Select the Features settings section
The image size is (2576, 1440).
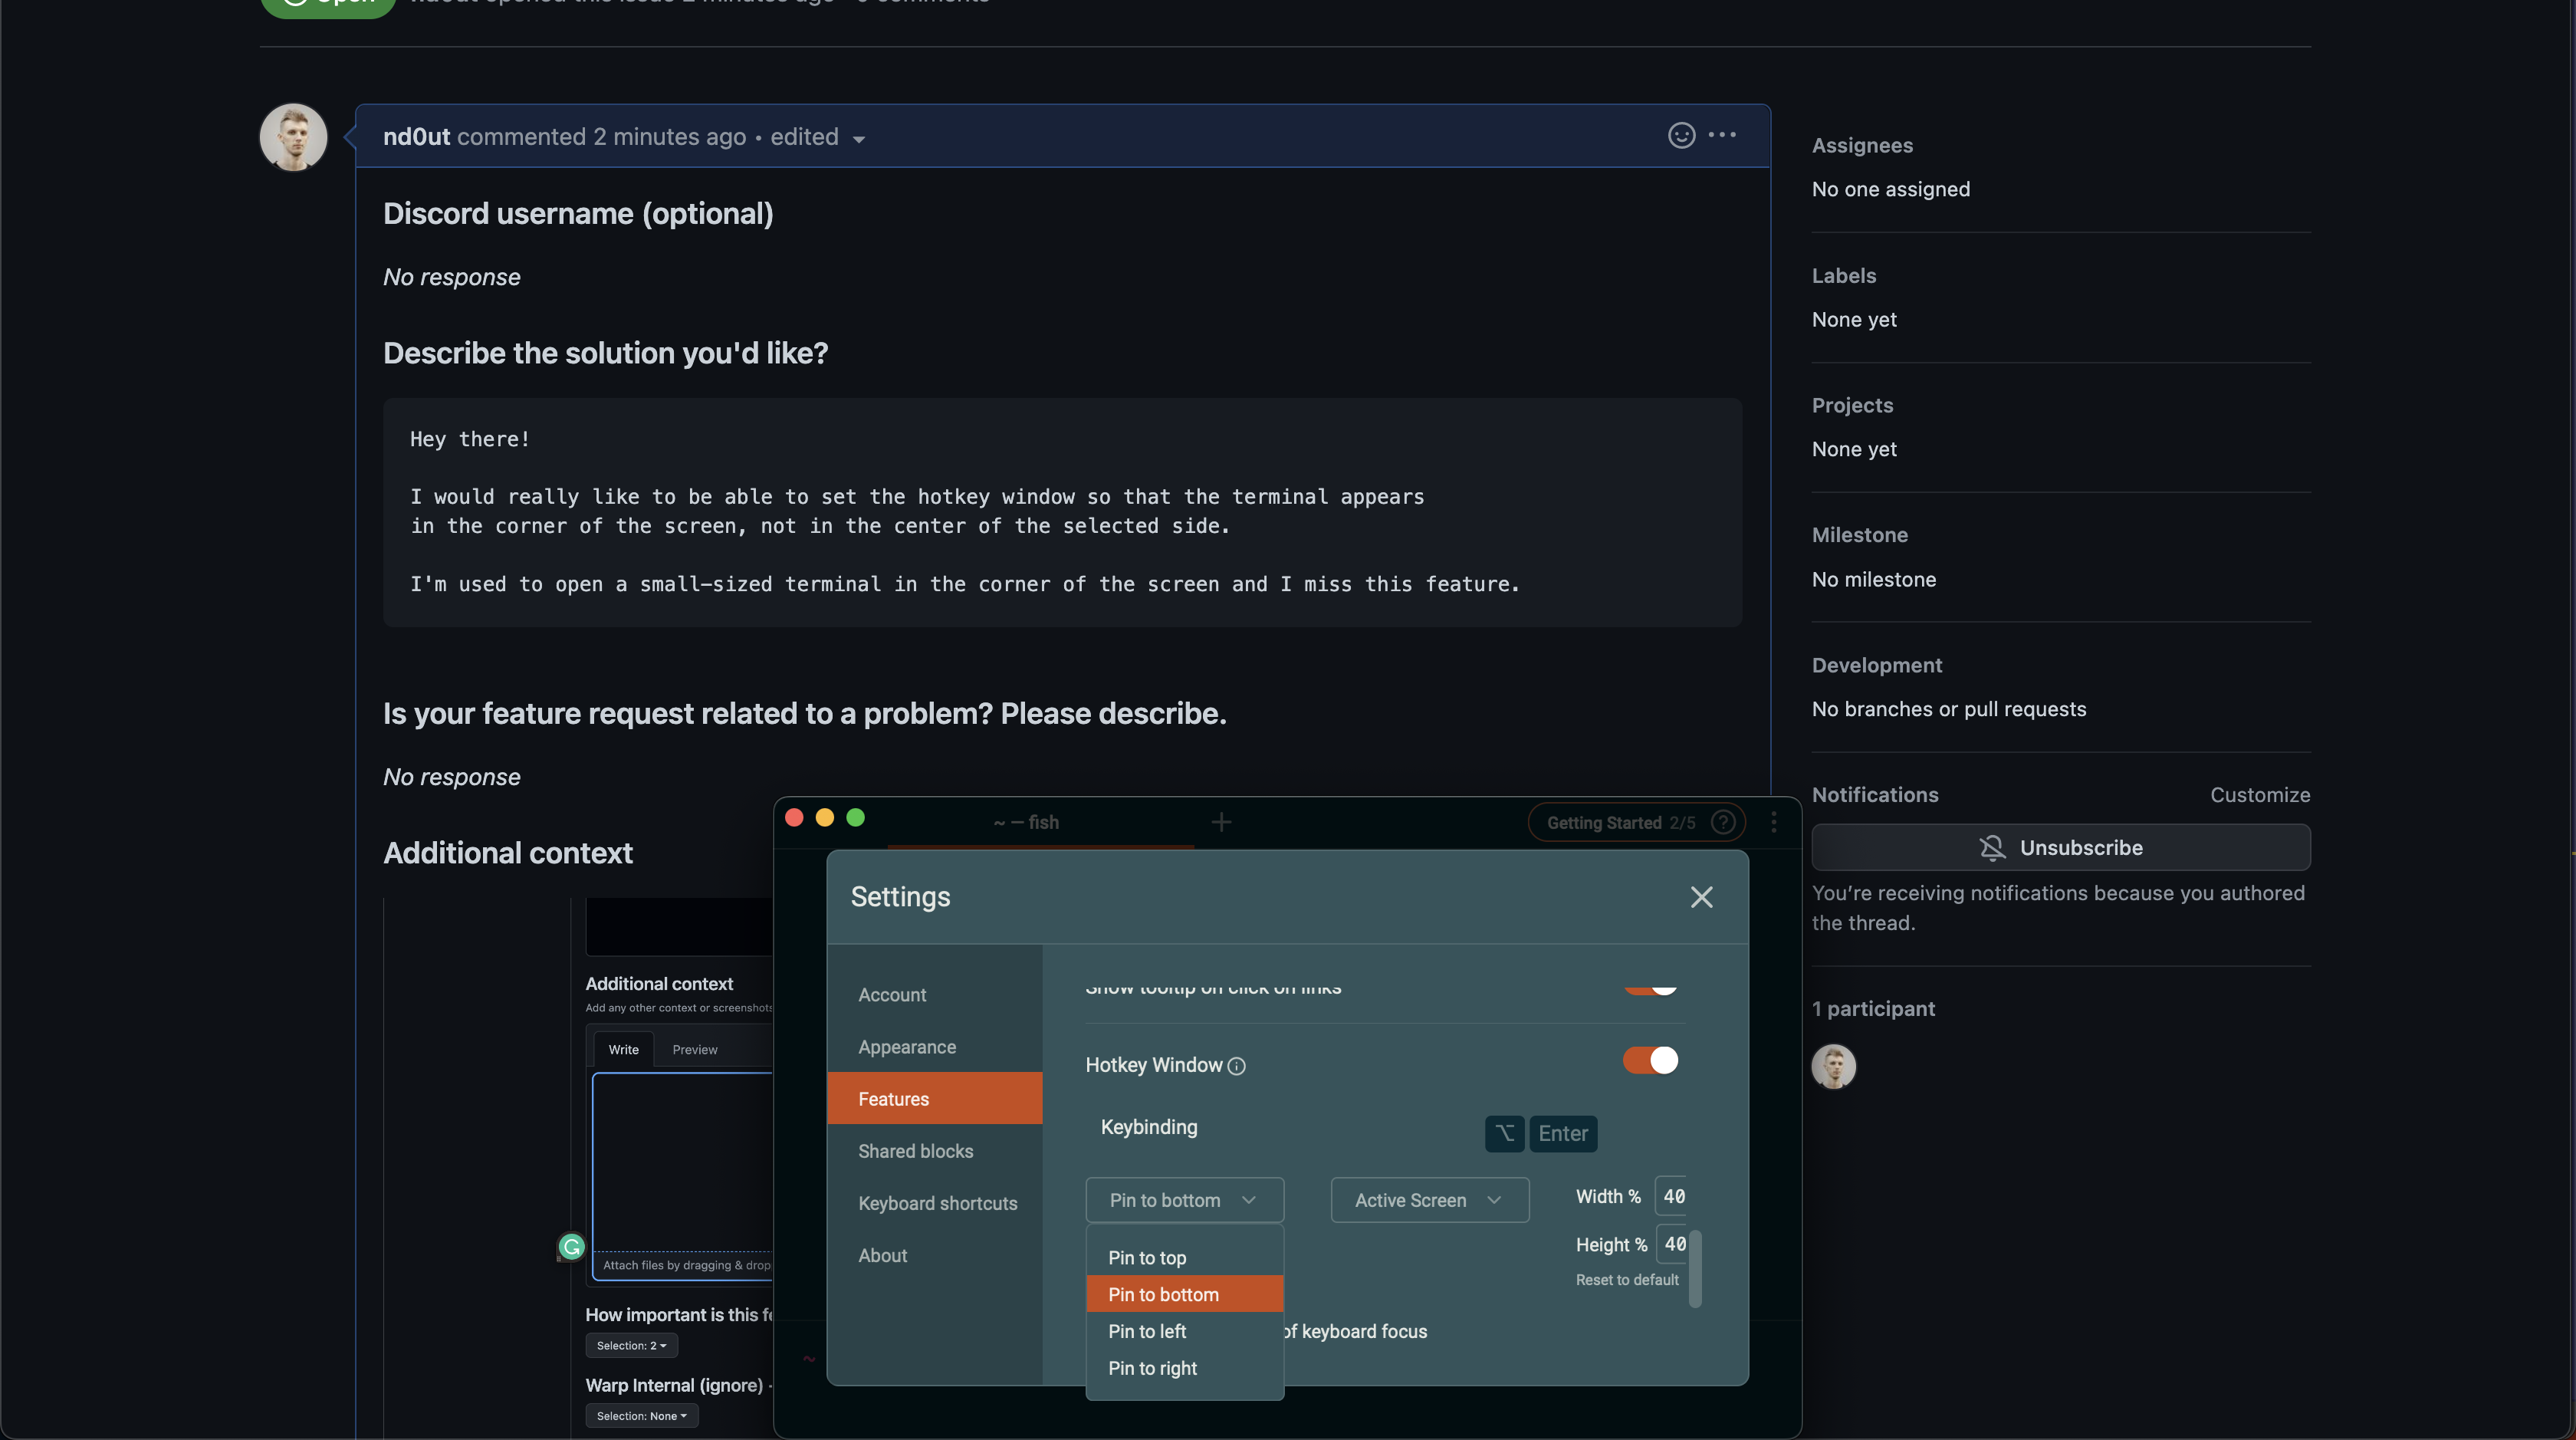tap(934, 1098)
